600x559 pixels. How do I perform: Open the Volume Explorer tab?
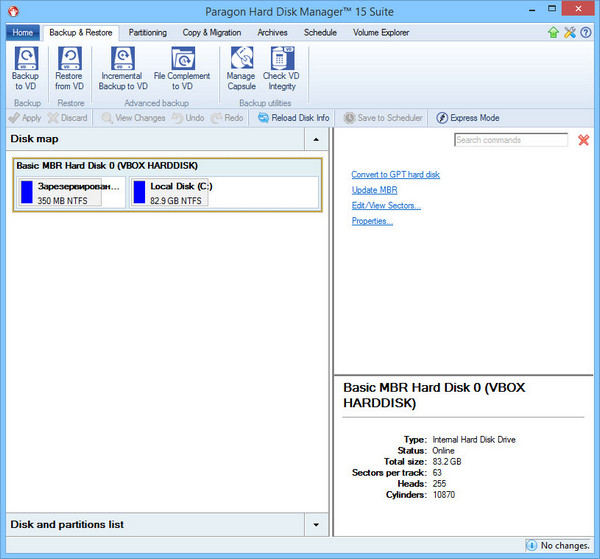coord(381,33)
